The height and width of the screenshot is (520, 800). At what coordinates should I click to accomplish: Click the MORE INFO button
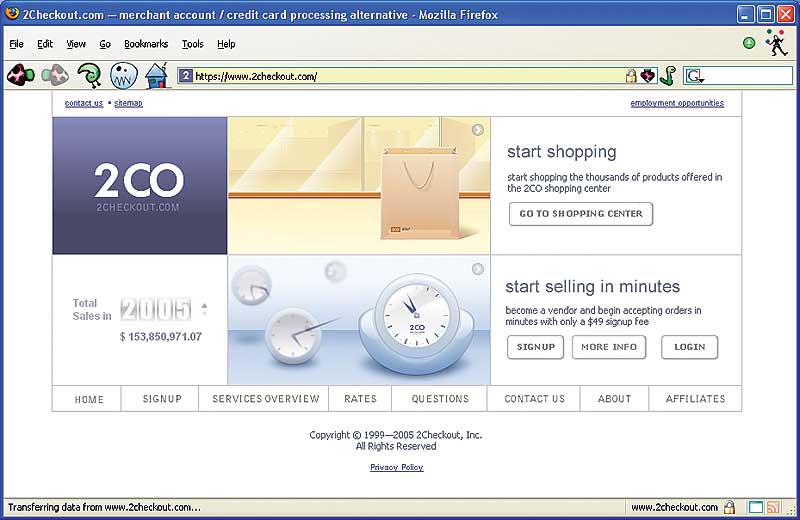(609, 347)
